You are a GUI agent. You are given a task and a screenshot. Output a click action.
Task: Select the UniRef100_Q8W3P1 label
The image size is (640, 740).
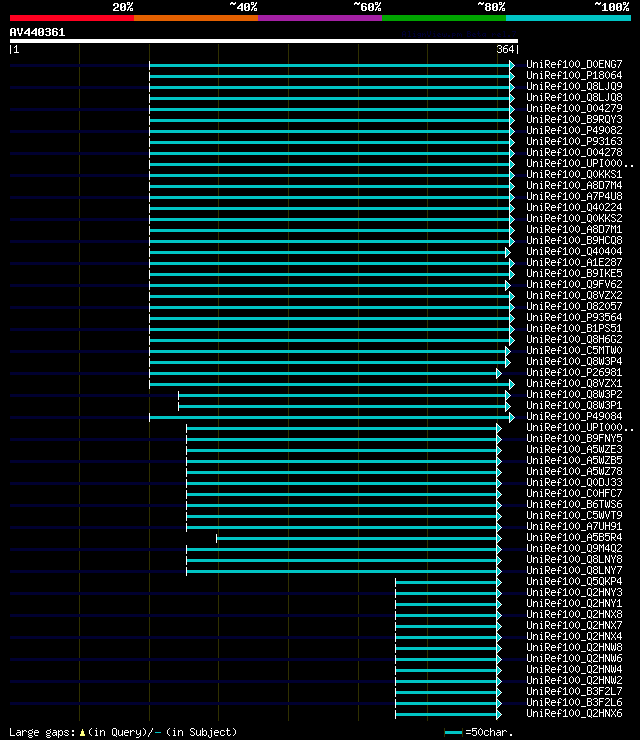tap(574, 405)
